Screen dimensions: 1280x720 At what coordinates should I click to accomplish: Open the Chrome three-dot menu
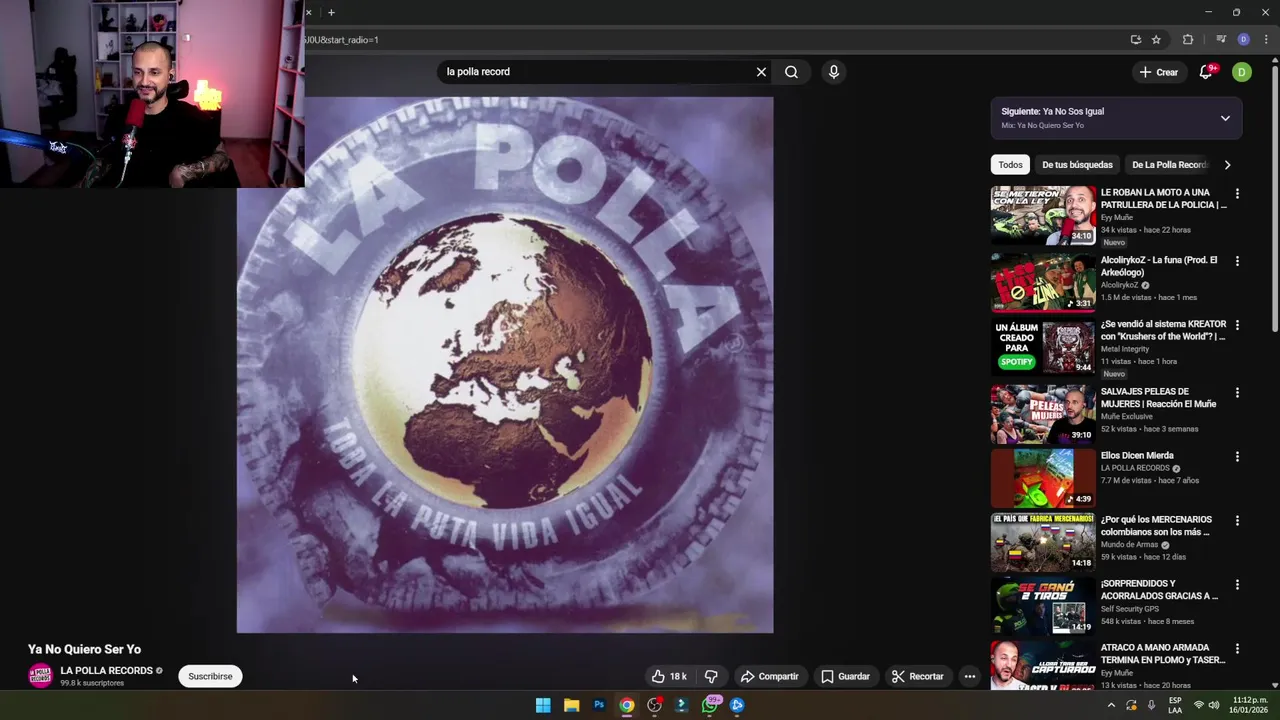coord(1266,40)
